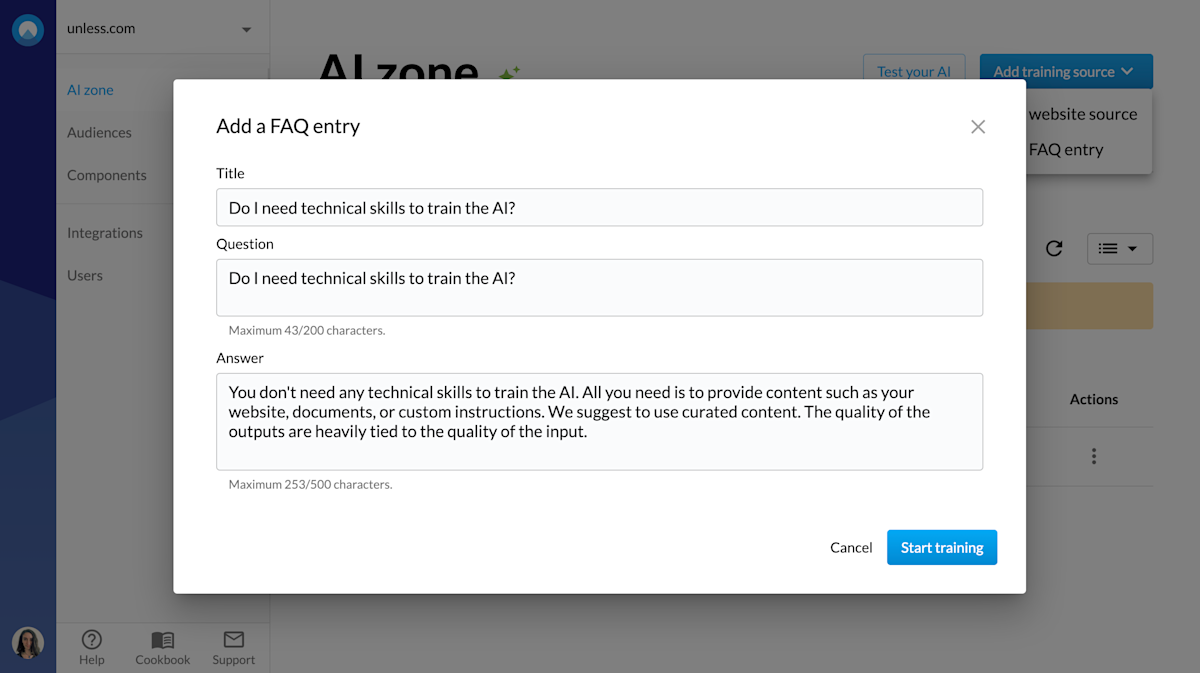The width and height of the screenshot is (1200, 673).
Task: Open the three-dot Actions menu
Action: pos(1093,456)
